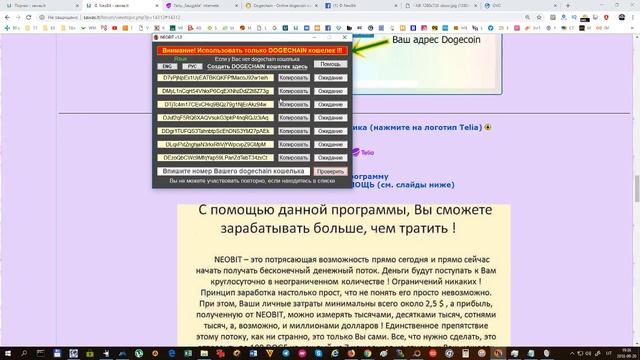Click the zoom magnifier icon in address bar

pos(528,18)
